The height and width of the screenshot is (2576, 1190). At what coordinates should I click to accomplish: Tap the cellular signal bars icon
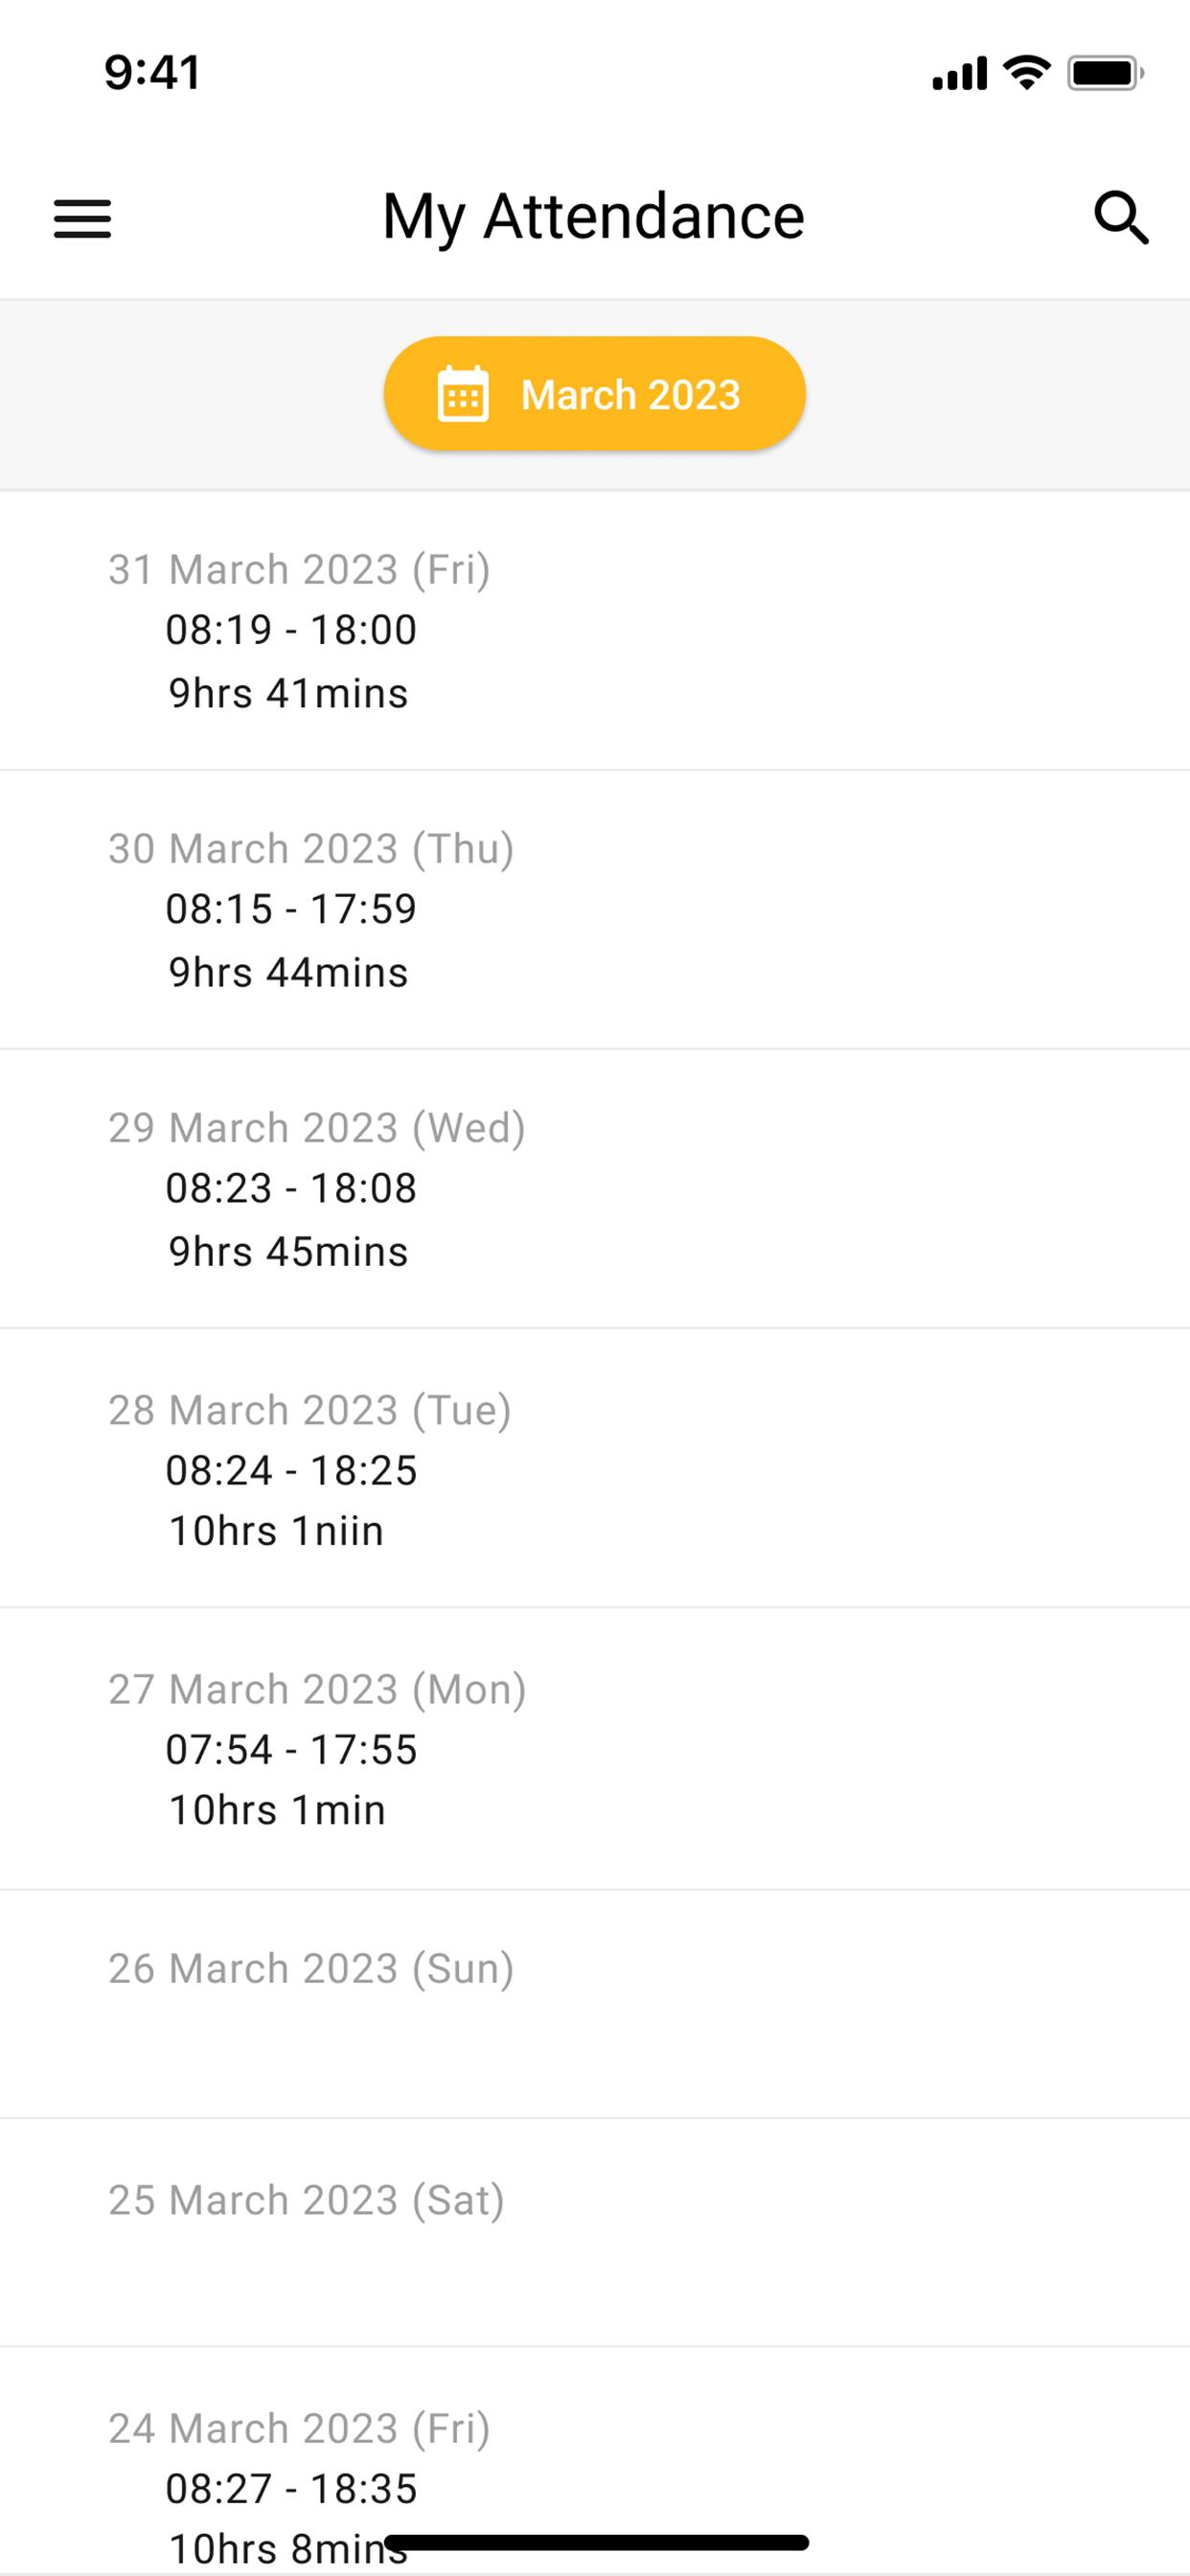point(959,74)
